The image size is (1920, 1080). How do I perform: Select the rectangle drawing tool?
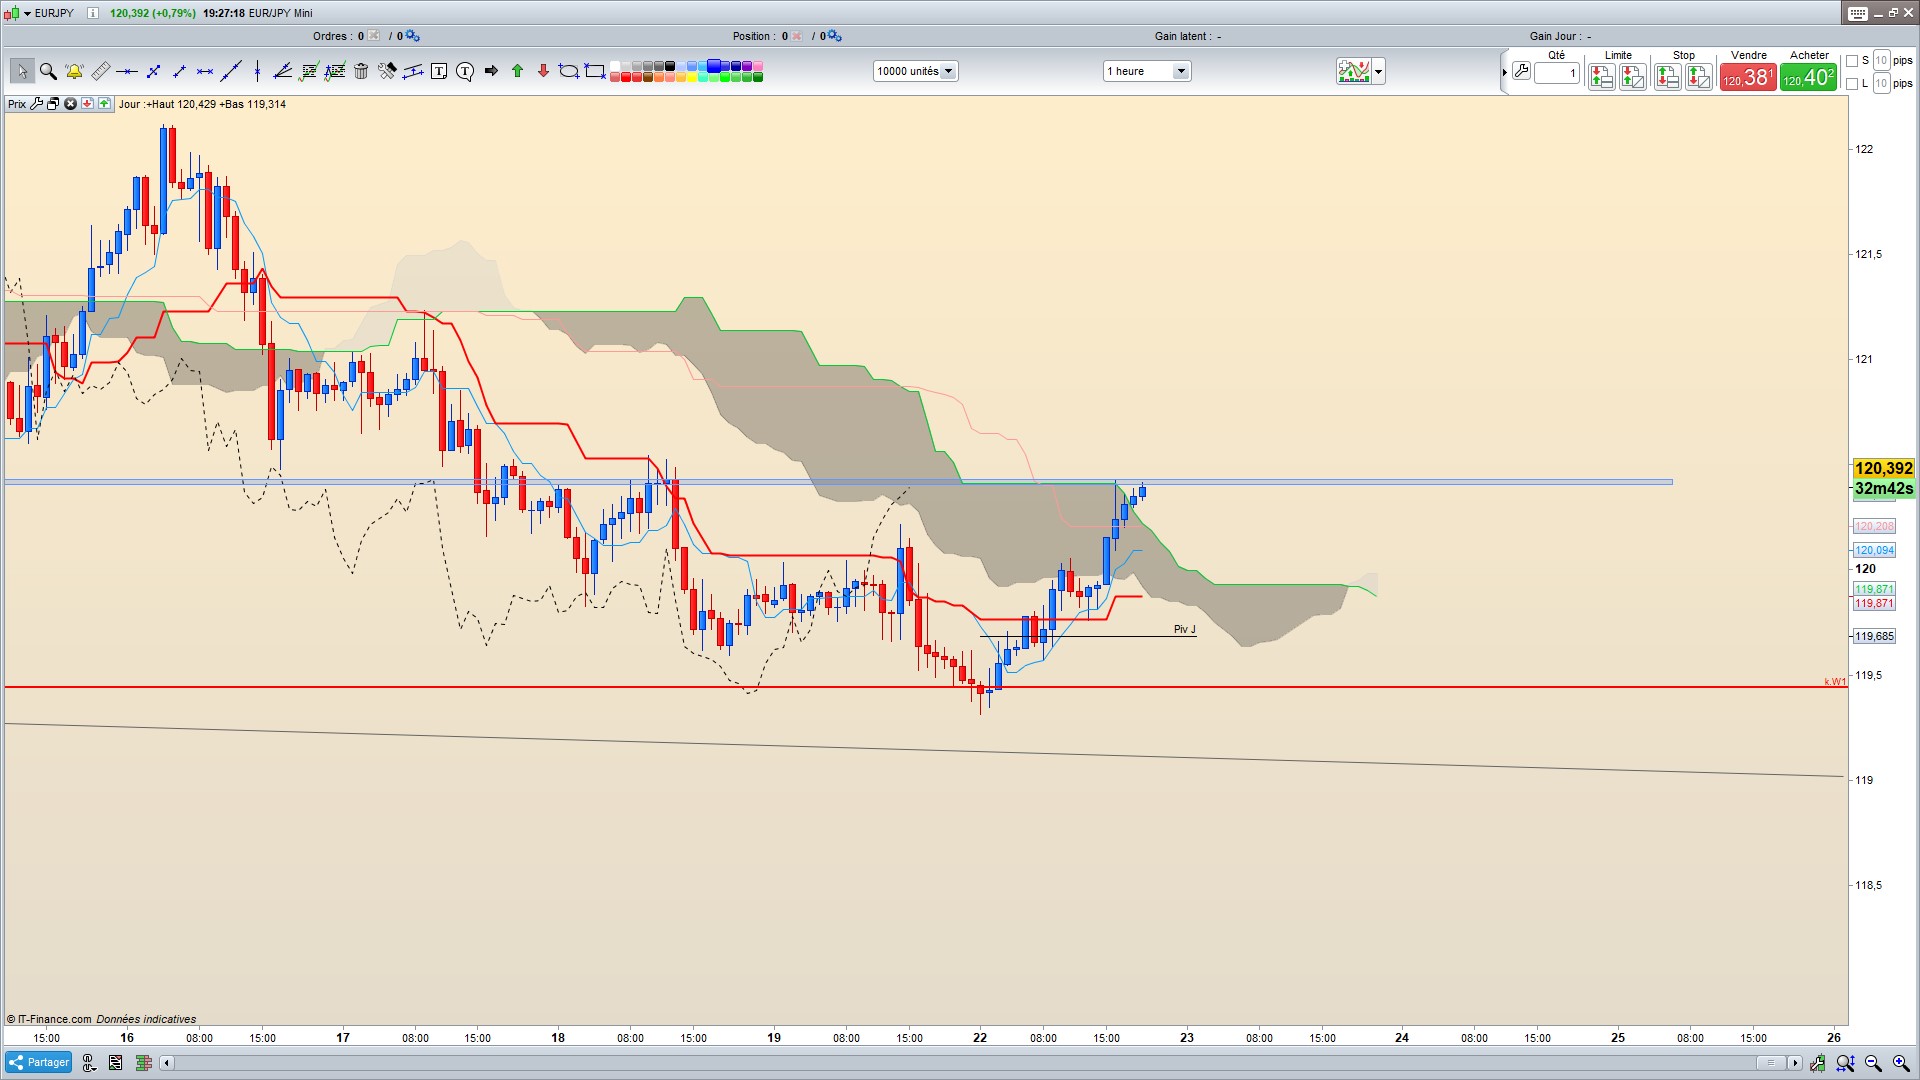(x=595, y=71)
